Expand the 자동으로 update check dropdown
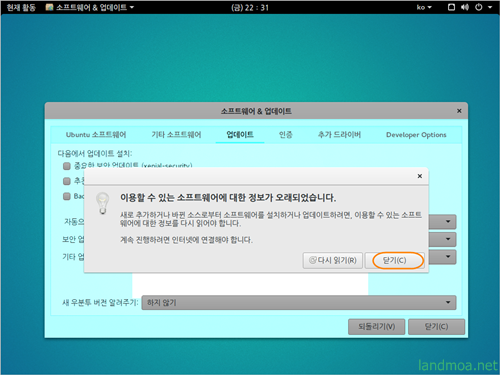500x375 pixels. 448,221
